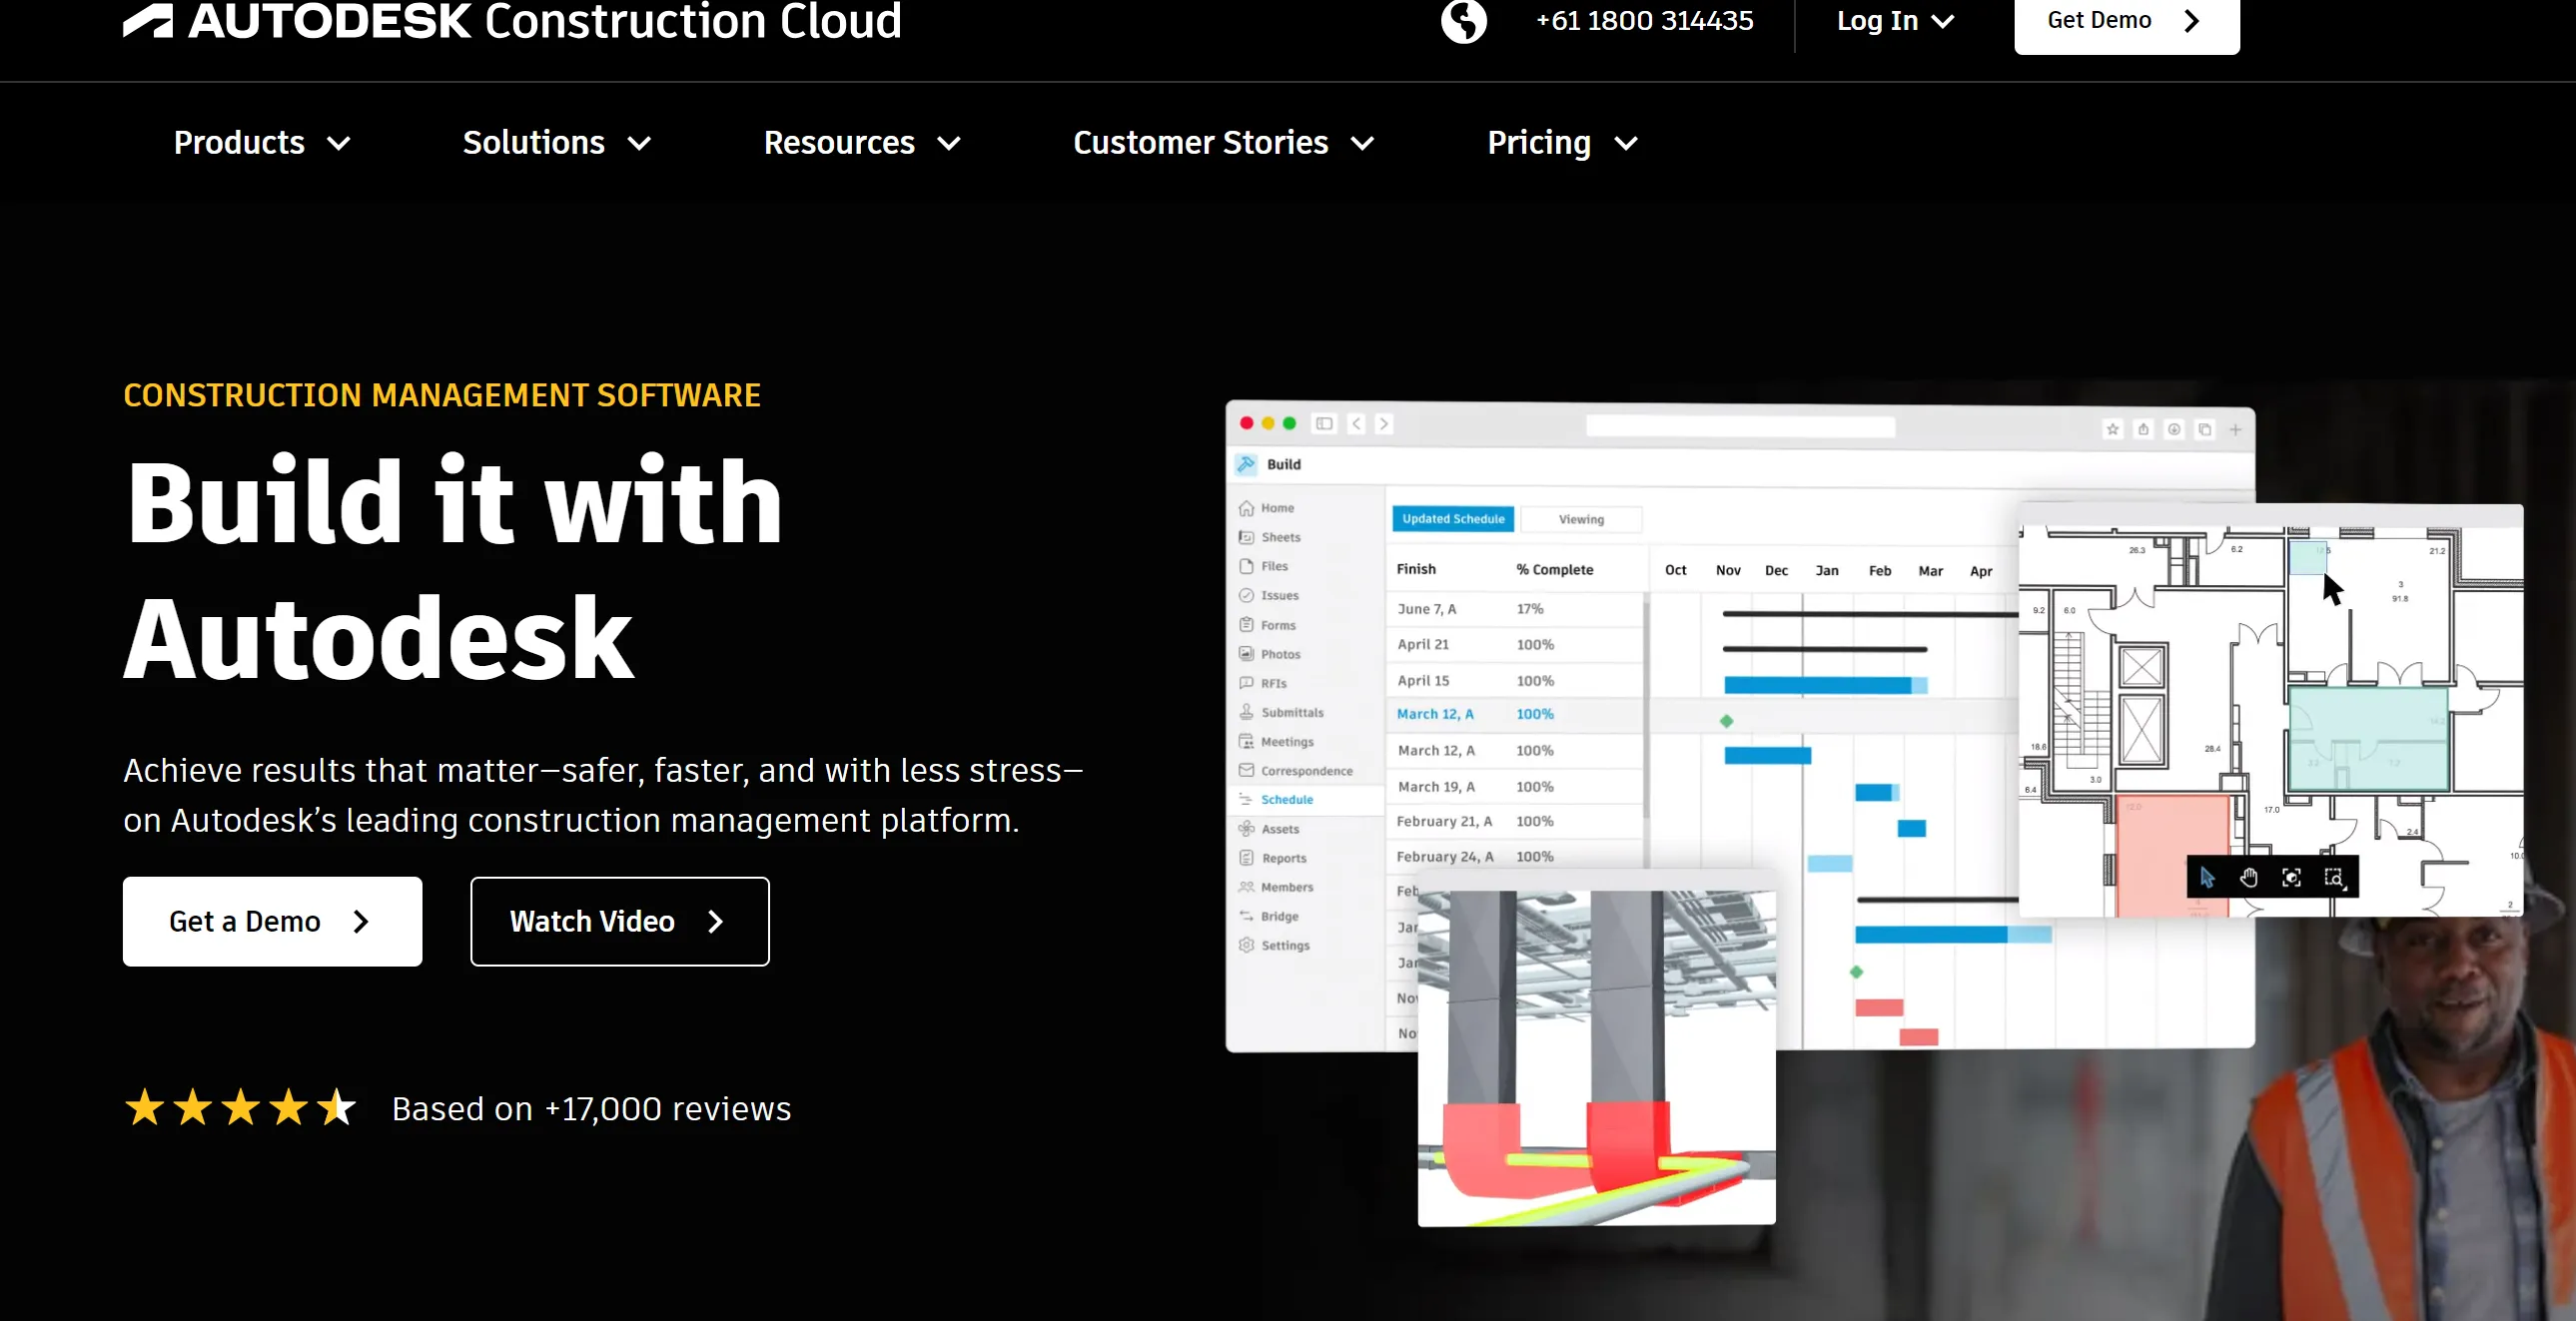Click the Autodesk Construction Cloud logo
Screen dimensions: 2576x1321
pyautogui.click(x=512, y=20)
